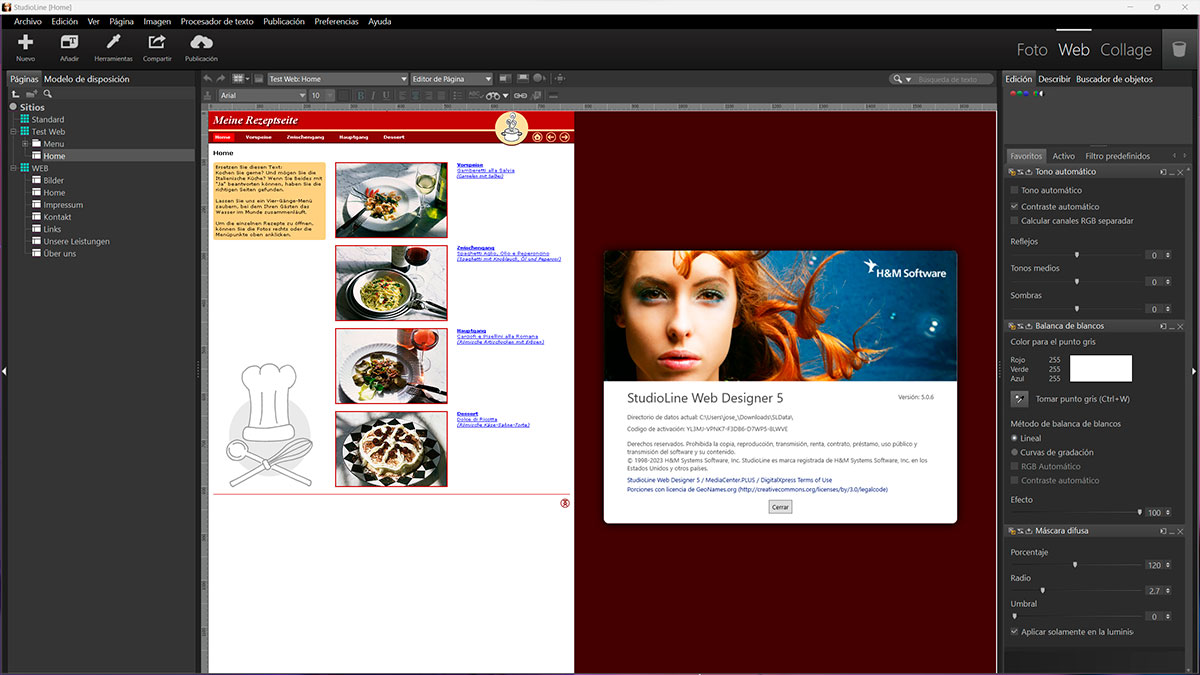Open the Editor de Página dropdown
Image resolution: width=1200 pixels, height=675 pixels.
coord(452,79)
